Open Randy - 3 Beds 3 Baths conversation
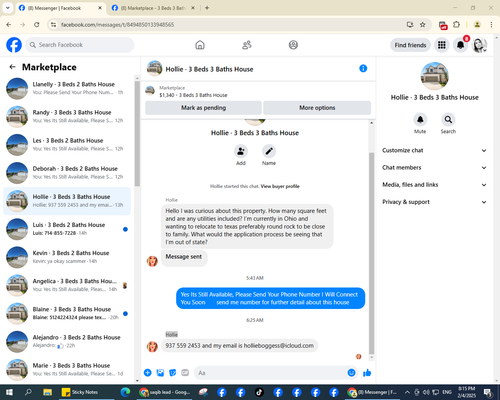This screenshot has height=400, width=500. pyautogui.click(x=68, y=117)
